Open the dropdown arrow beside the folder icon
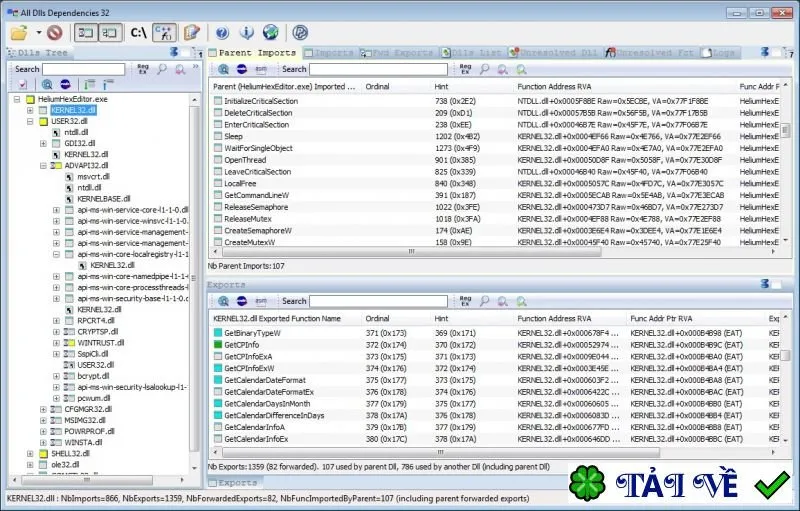 39,33
